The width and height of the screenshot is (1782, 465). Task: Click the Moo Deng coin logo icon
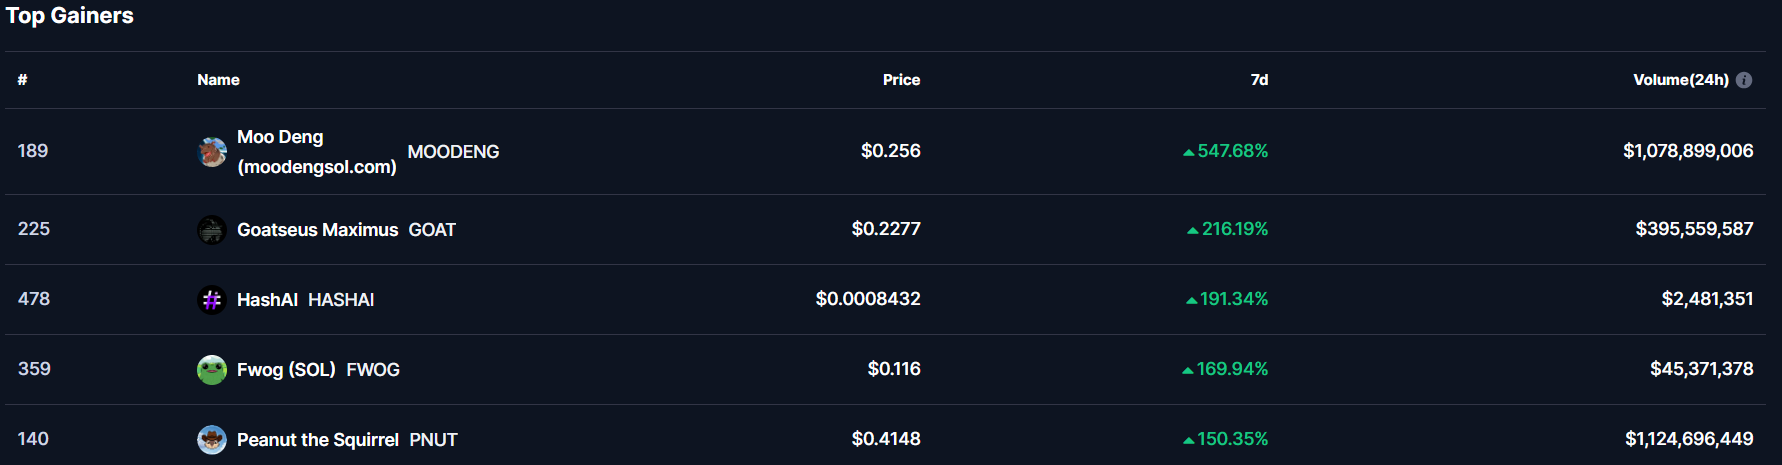pos(212,152)
